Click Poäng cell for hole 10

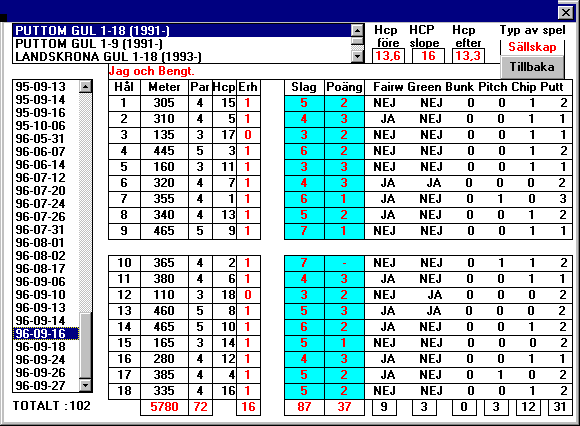344,263
